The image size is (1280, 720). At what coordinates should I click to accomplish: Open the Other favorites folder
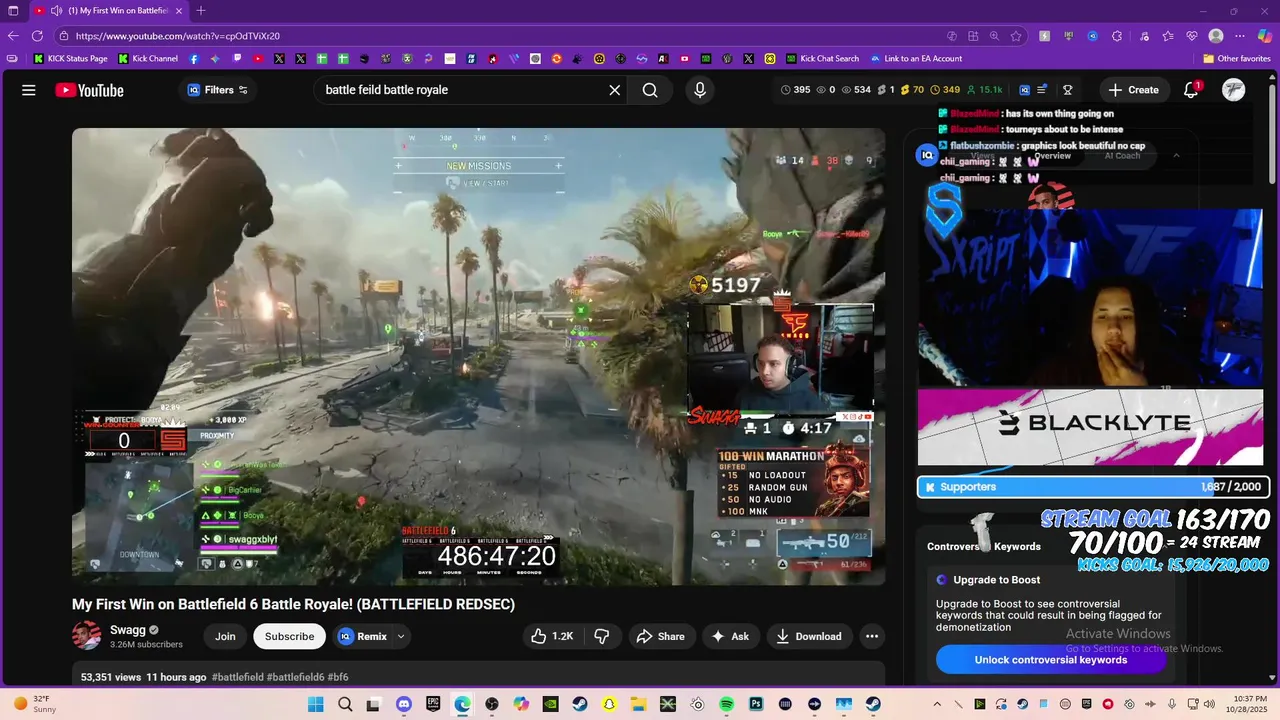click(x=1236, y=59)
